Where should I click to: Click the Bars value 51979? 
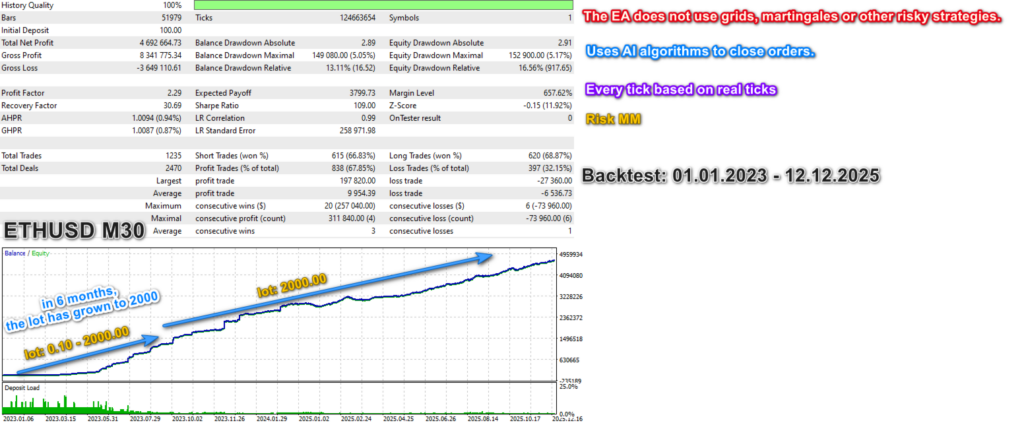172,18
